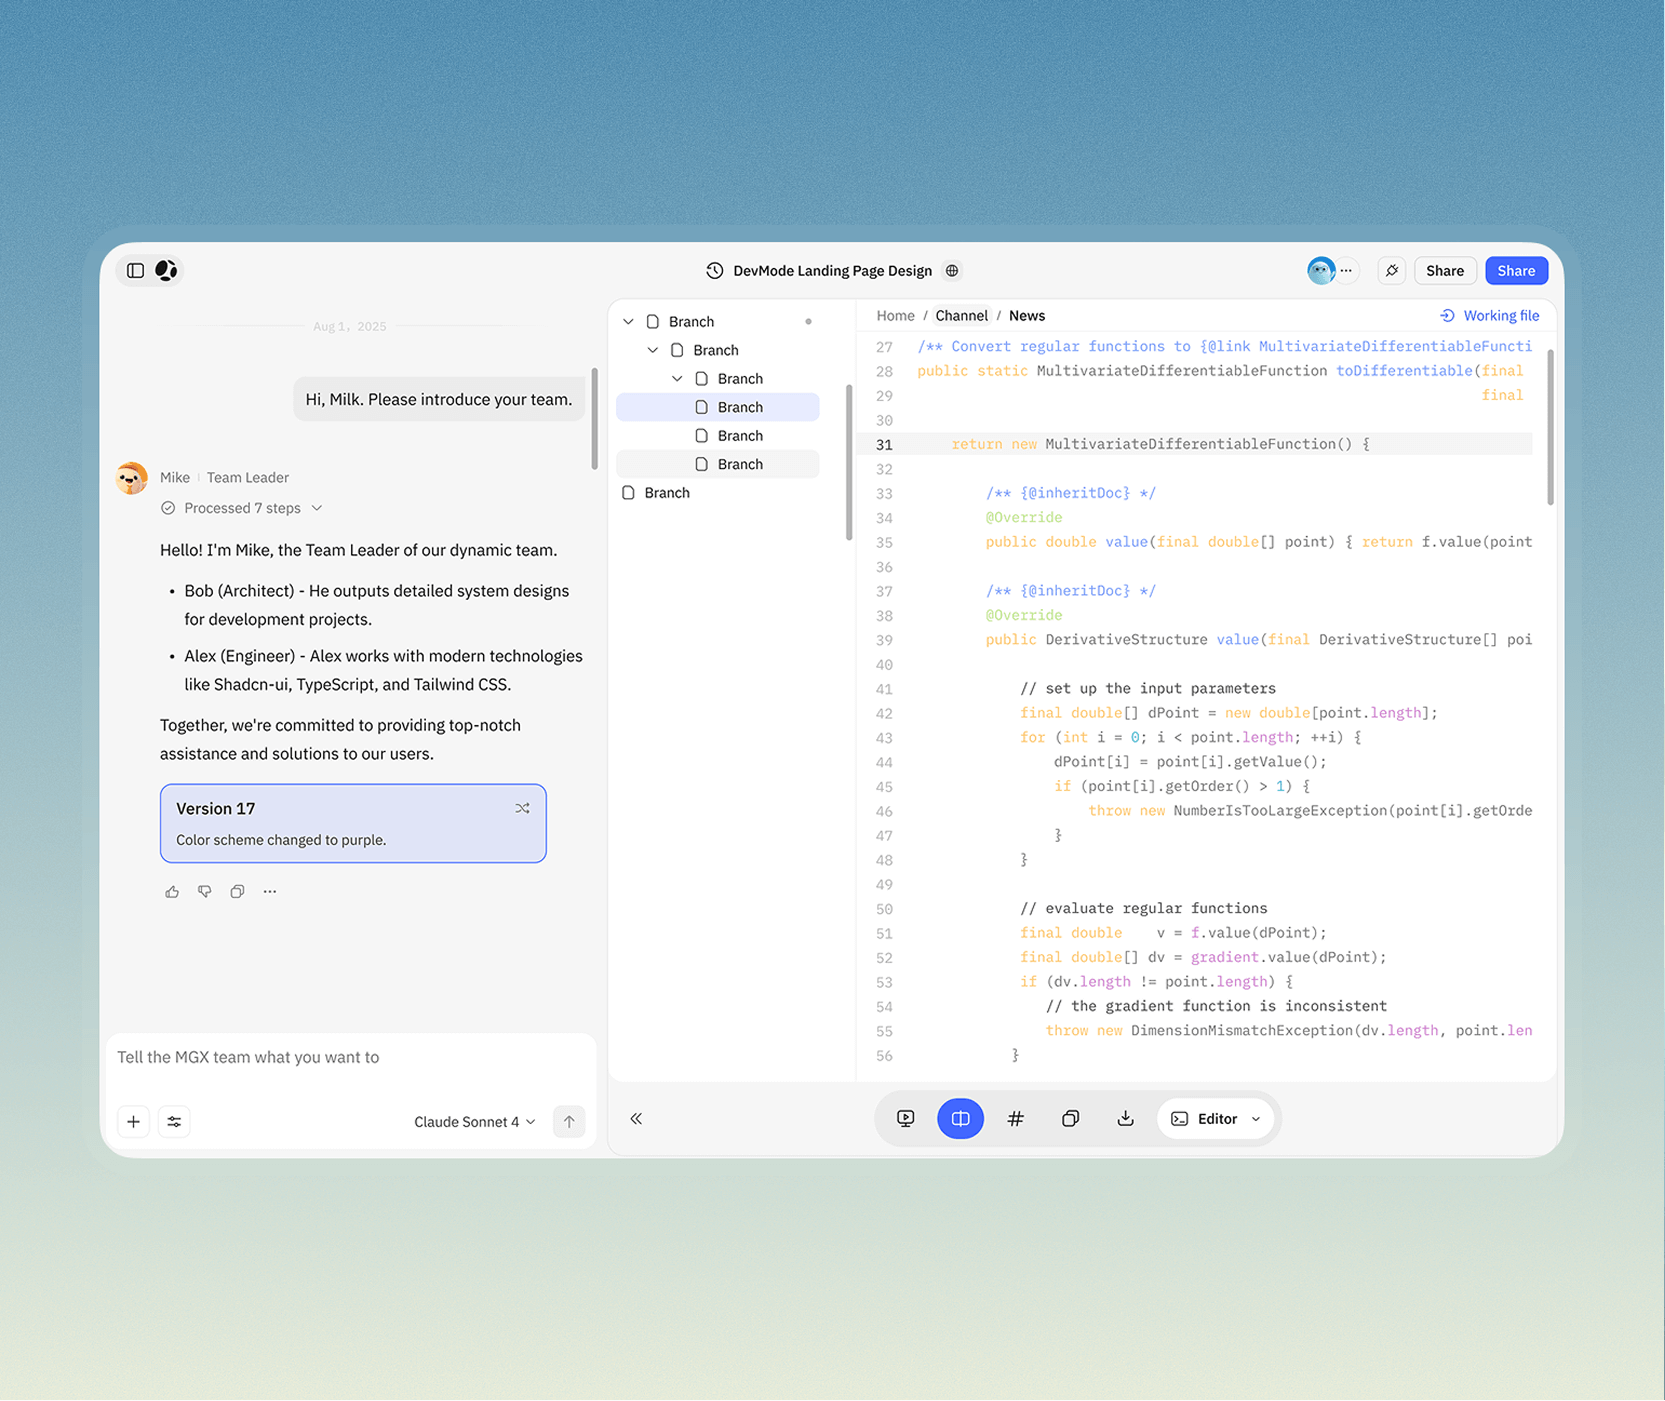
Task: Collapse the third-level Branch chevron
Action: 677,379
